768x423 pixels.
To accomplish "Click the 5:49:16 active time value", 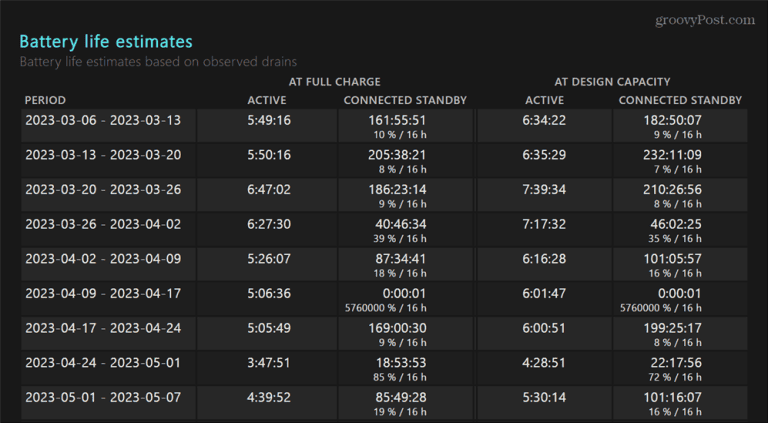I will (269, 120).
